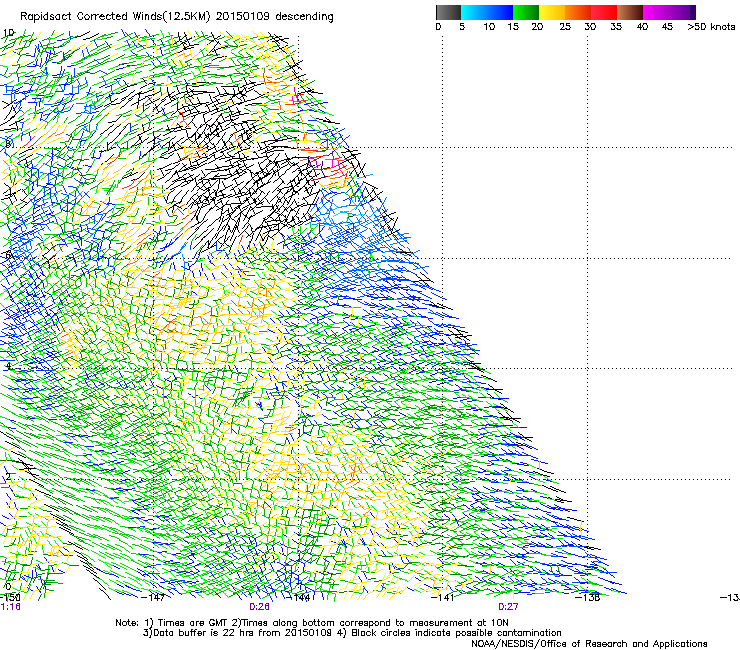Click the longitude label -144
The image size is (740, 650).
(299, 597)
